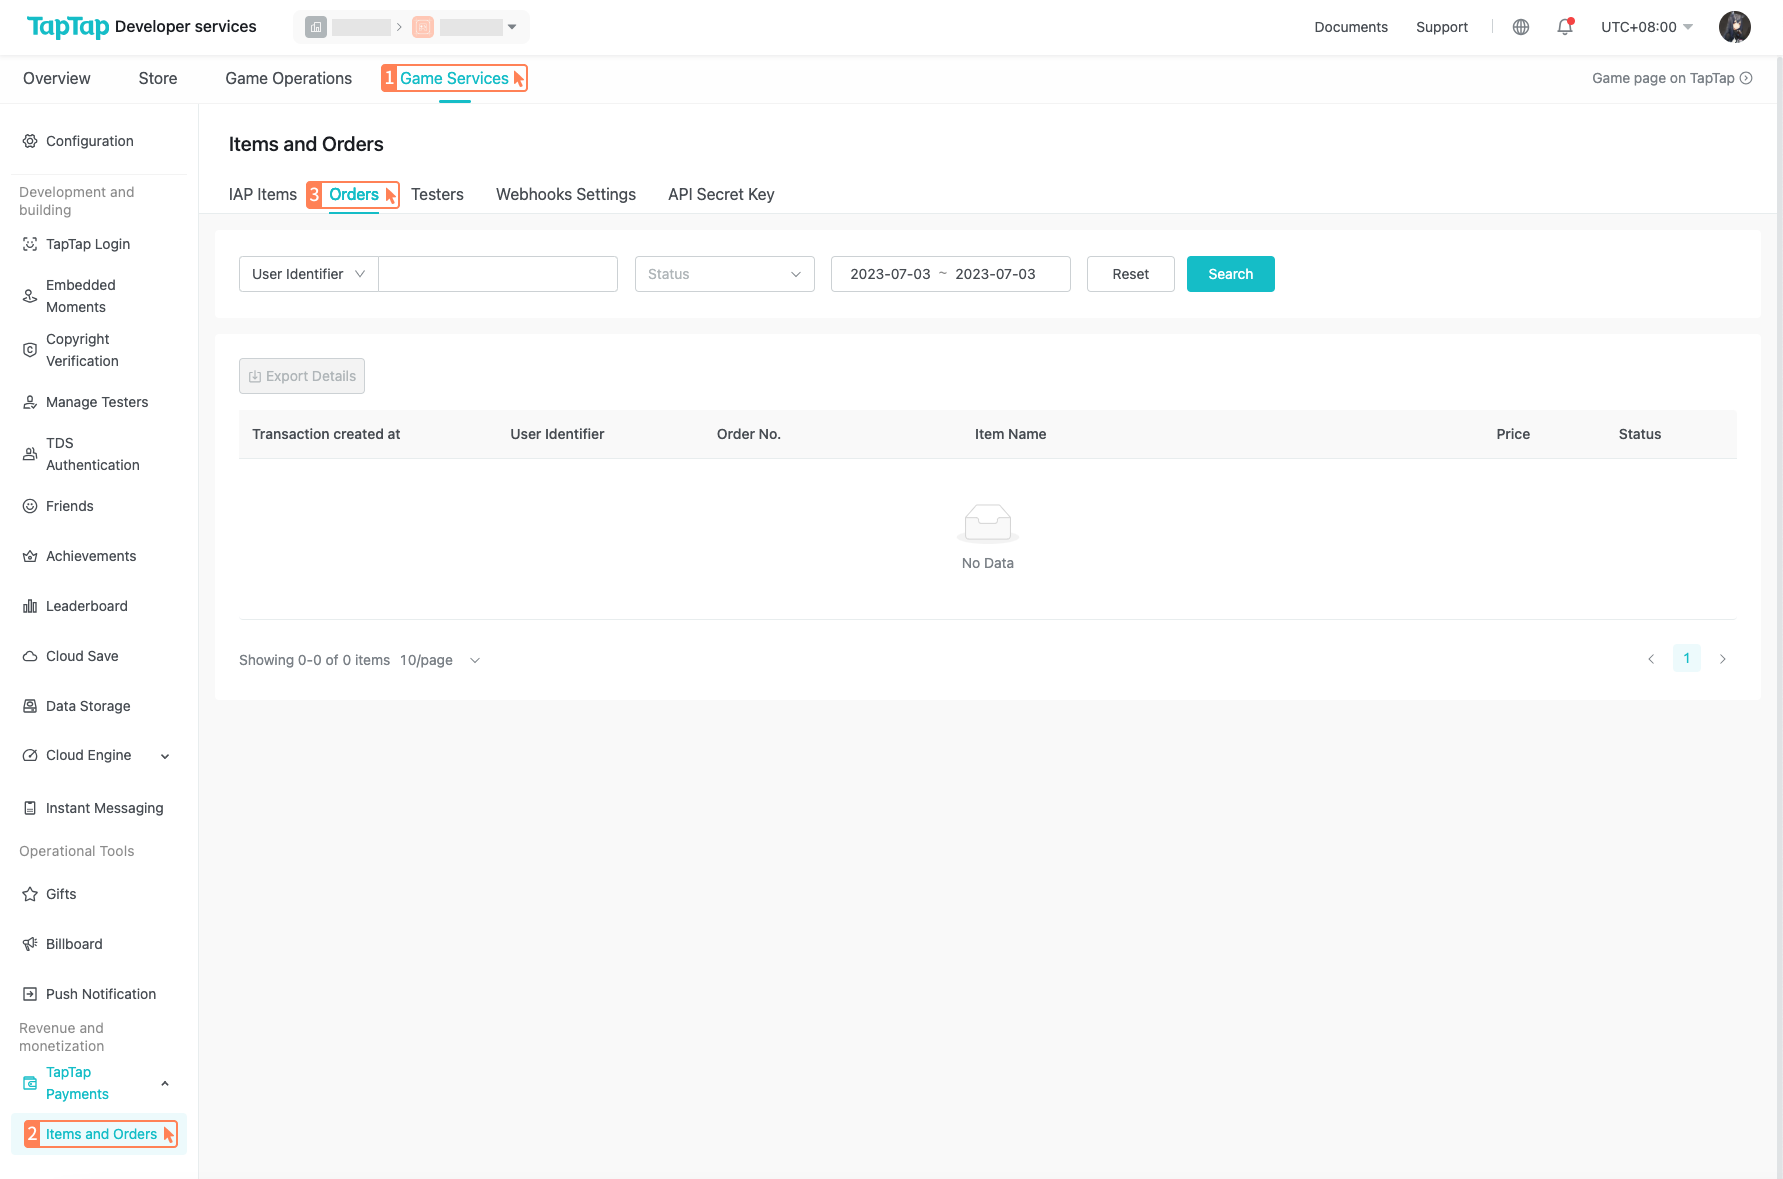Click the Cloud Engine gauge icon
Screen dimensions: 1783x1179
pos(30,755)
